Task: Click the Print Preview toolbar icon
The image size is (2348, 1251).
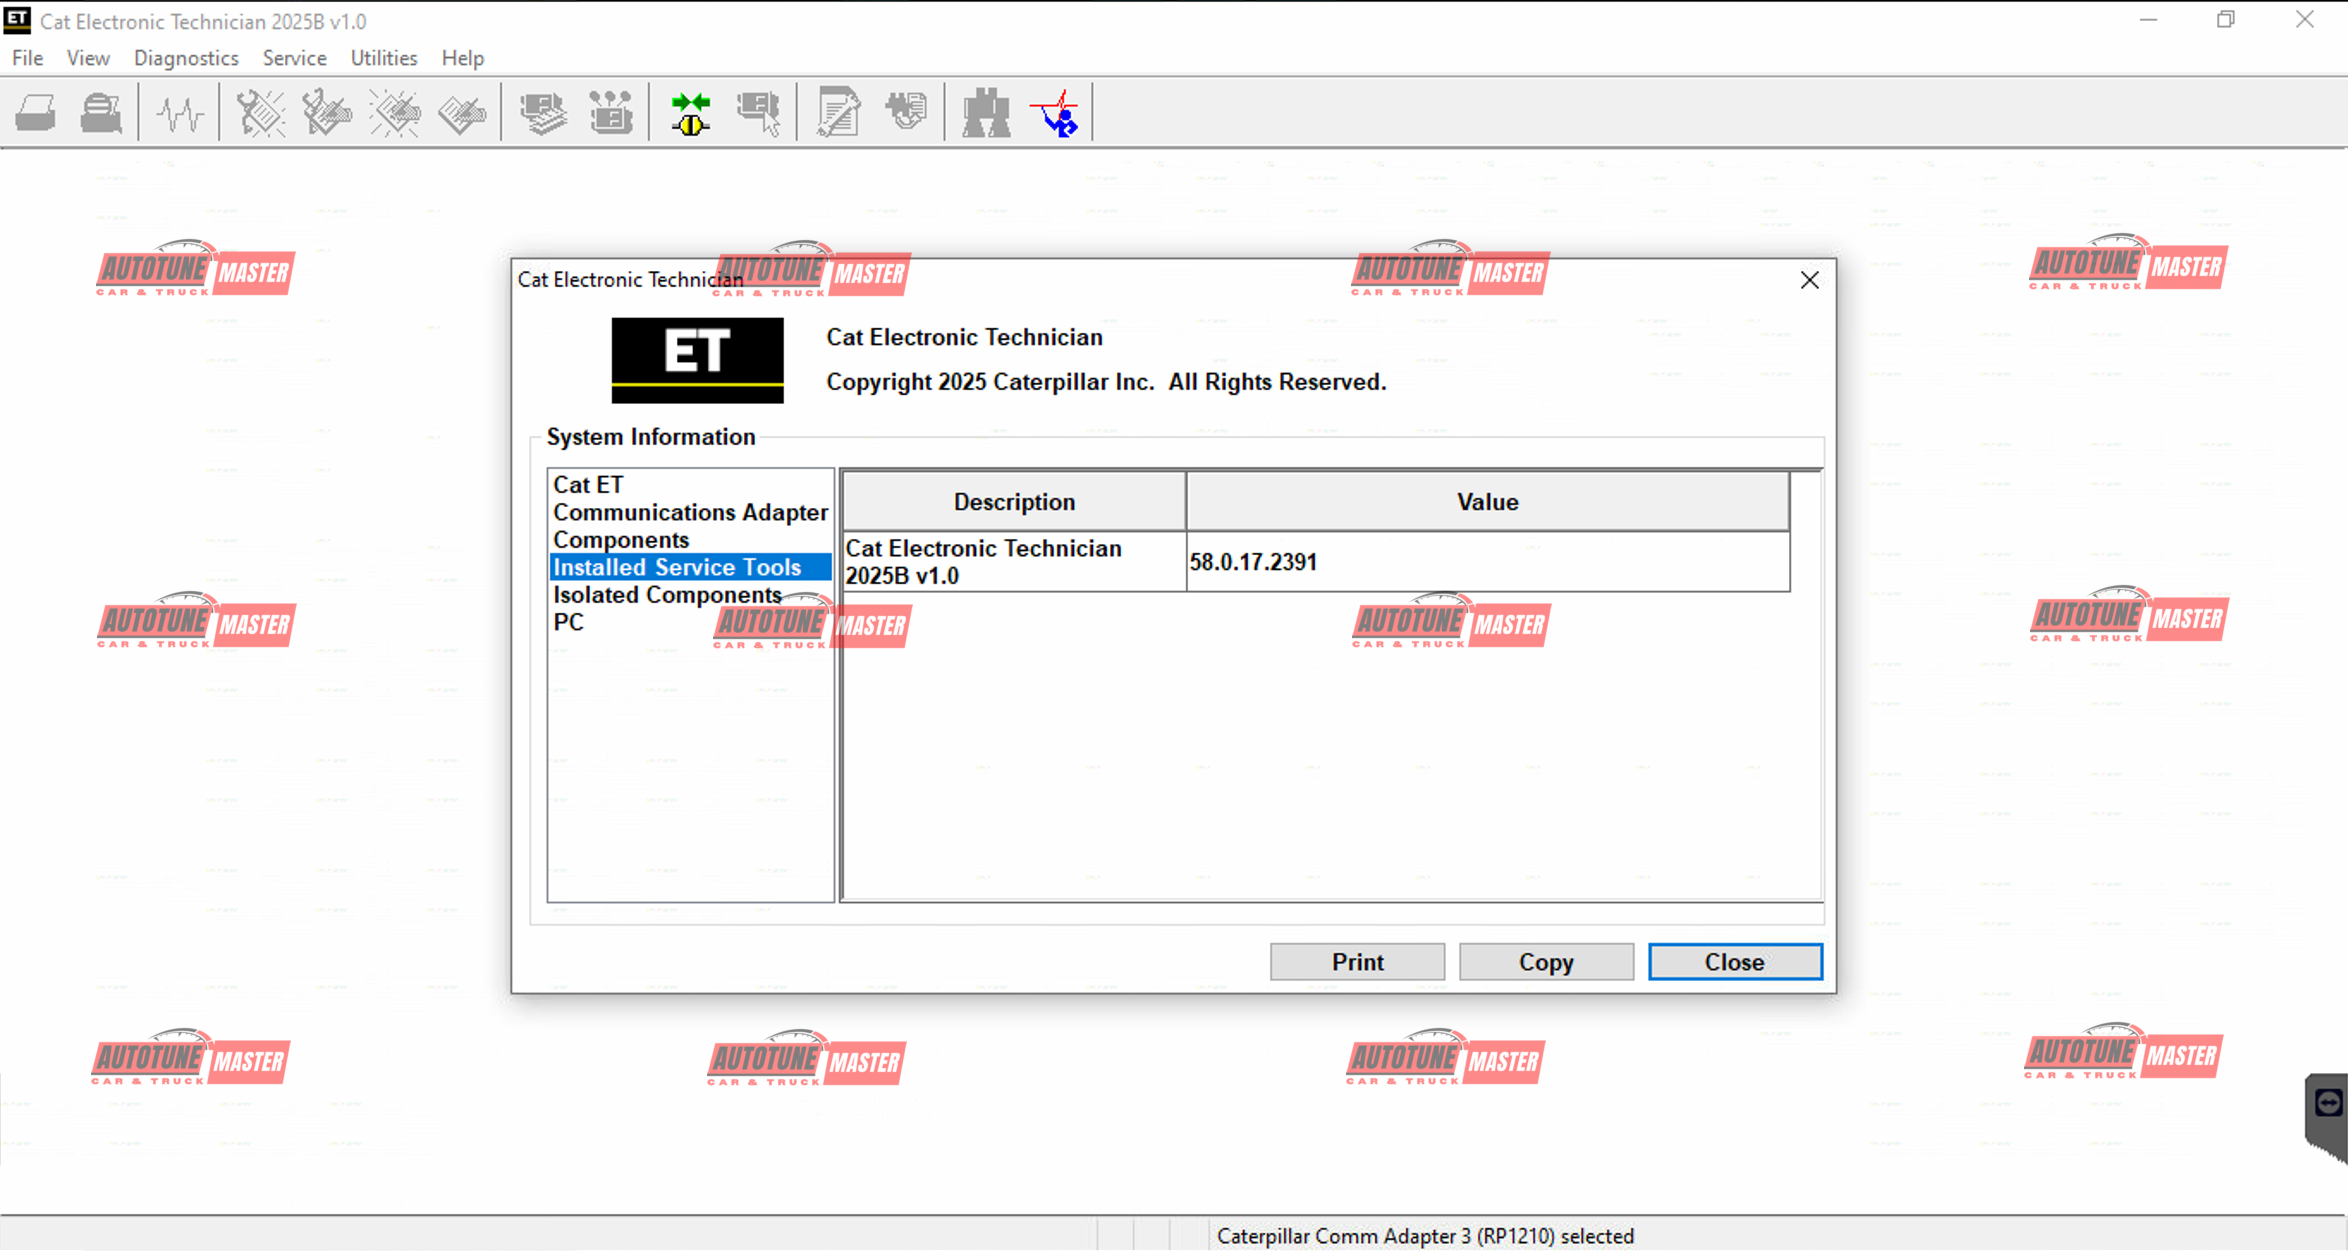Action: [101, 113]
